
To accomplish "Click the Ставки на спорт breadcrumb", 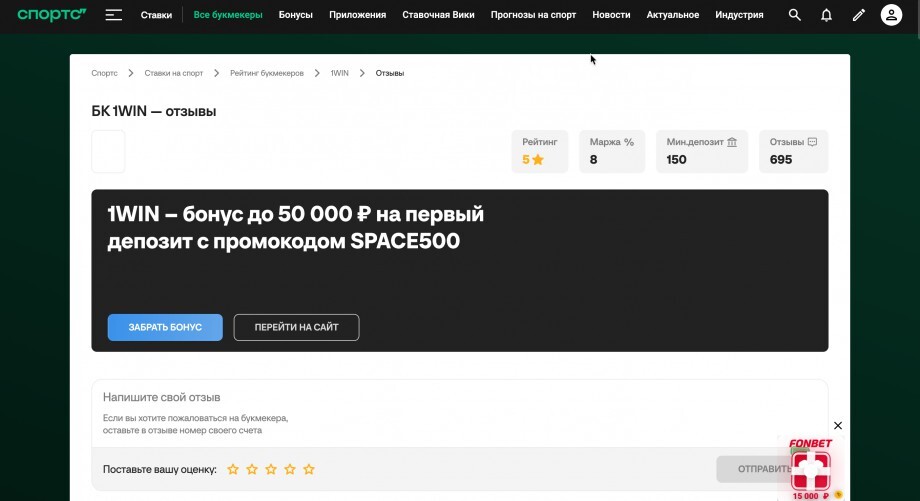I will 173,73.
